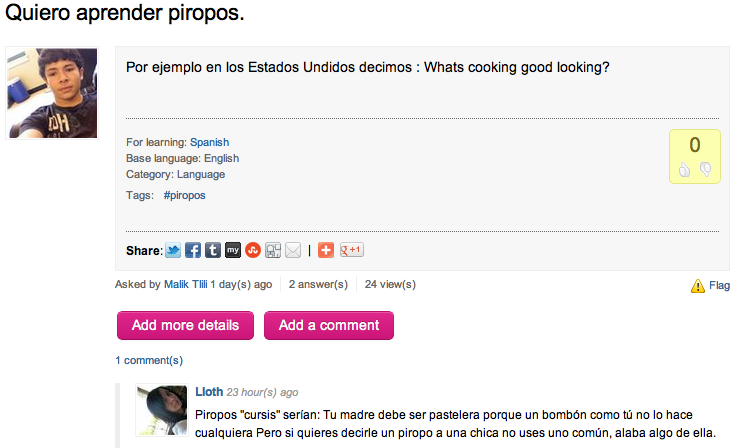Open the #piropos tag
Screen dimensions: 742x448
coord(184,195)
